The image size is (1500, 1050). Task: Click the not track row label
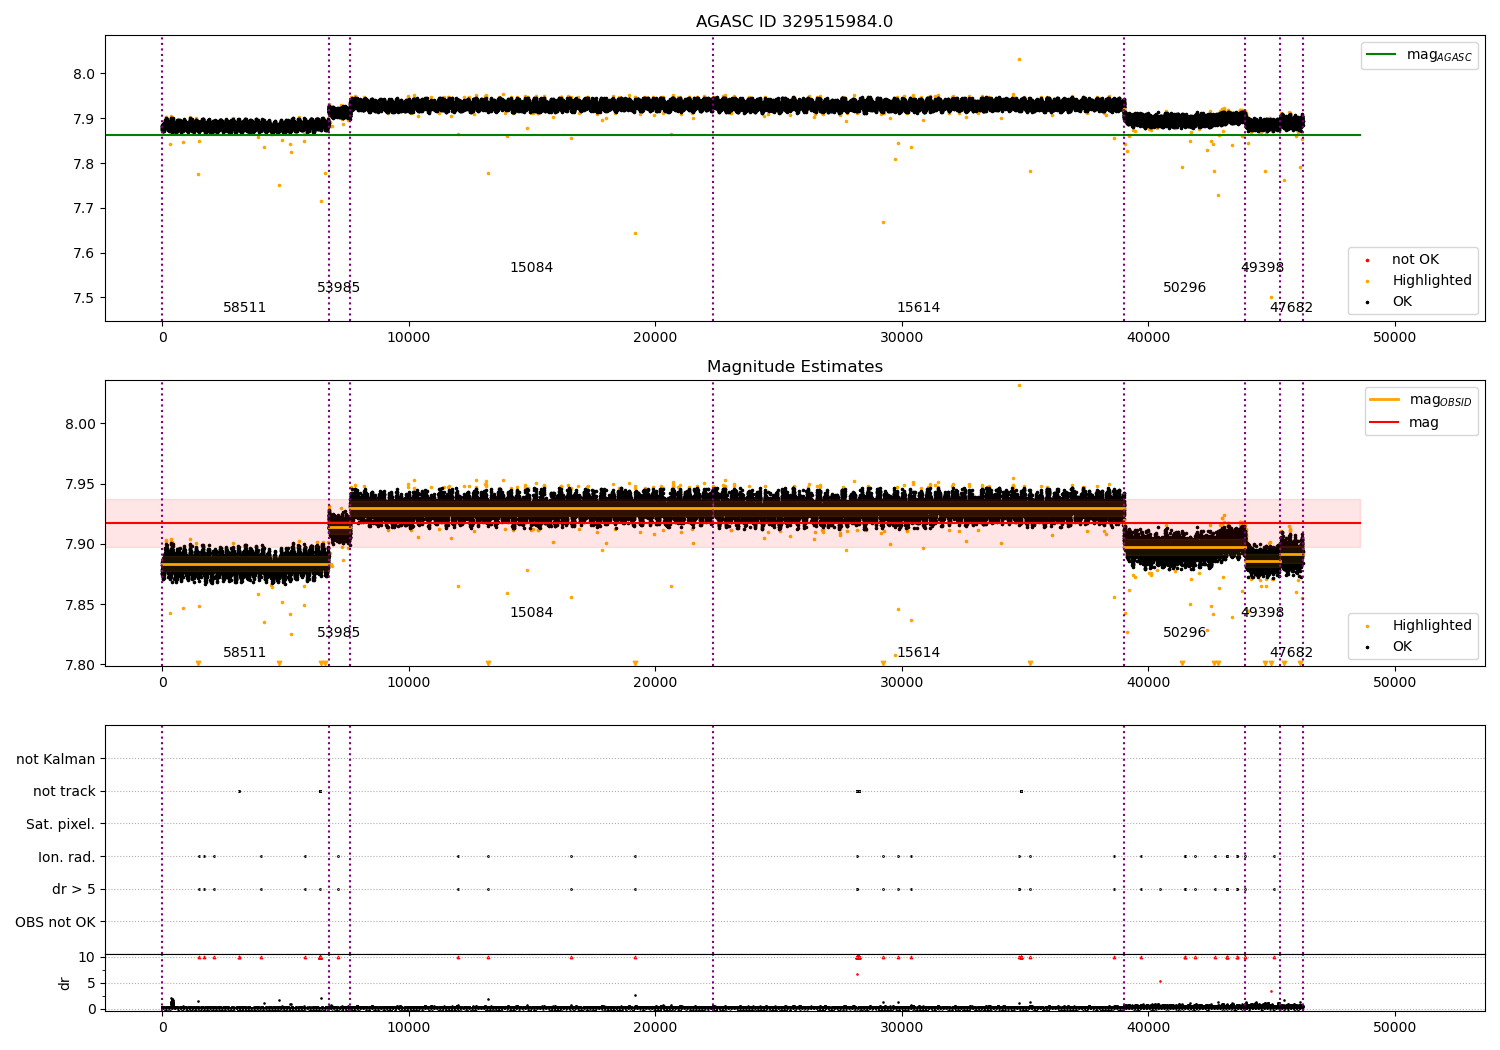pyautogui.click(x=64, y=791)
